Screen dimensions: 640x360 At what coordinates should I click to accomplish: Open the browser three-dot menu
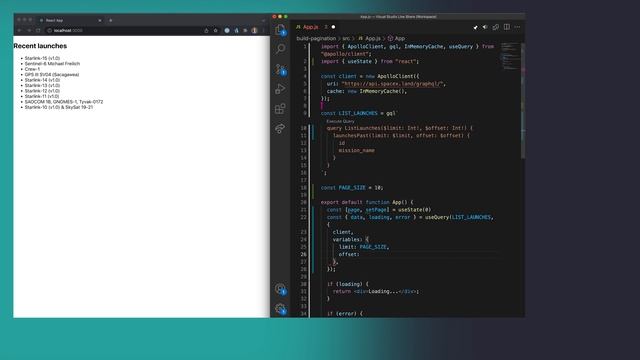[x=263, y=31]
